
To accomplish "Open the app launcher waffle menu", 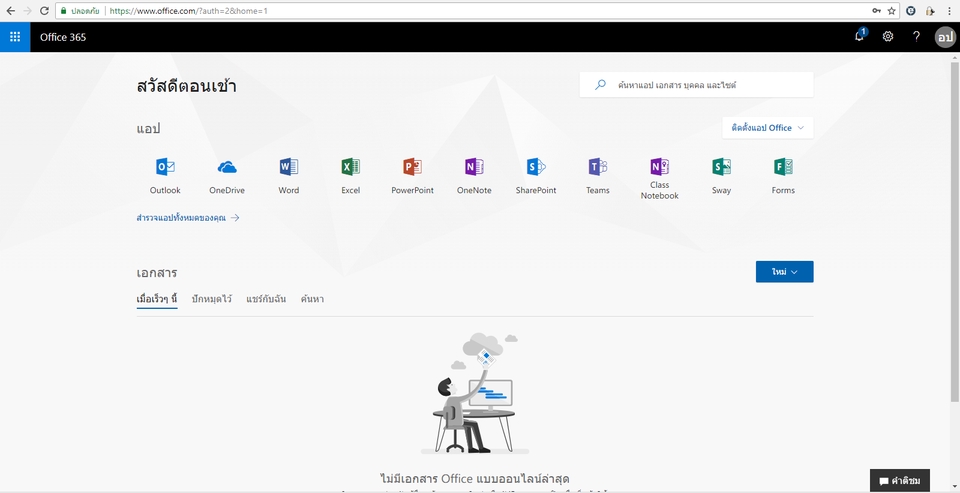I will click(x=15, y=37).
